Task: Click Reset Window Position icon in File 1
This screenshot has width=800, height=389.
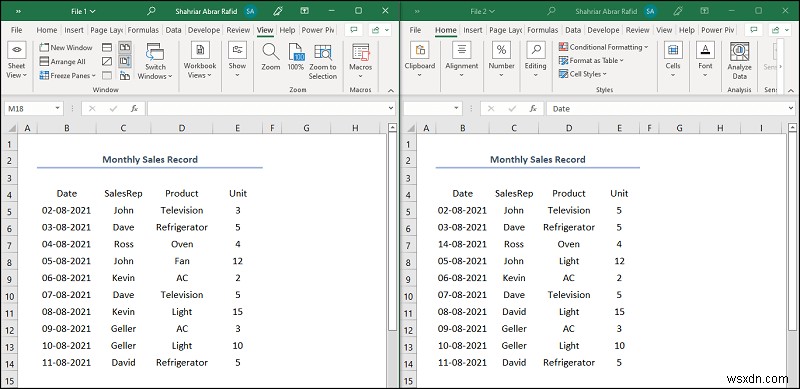Action: pyautogui.click(x=124, y=76)
